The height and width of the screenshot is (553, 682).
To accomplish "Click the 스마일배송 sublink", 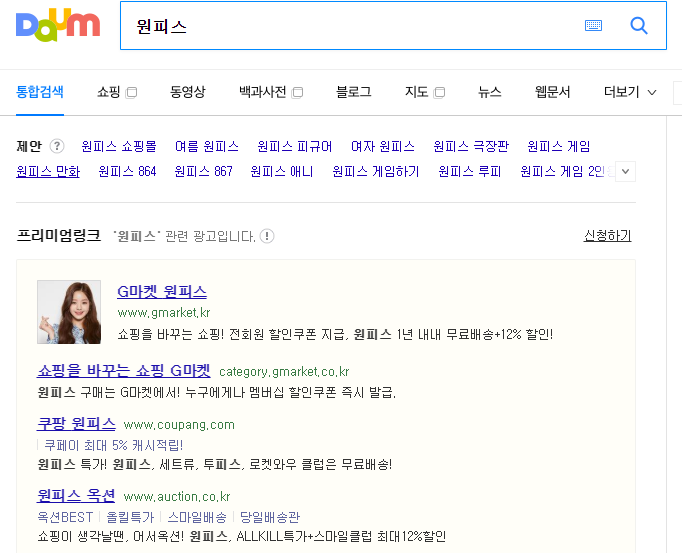I will click(197, 517).
